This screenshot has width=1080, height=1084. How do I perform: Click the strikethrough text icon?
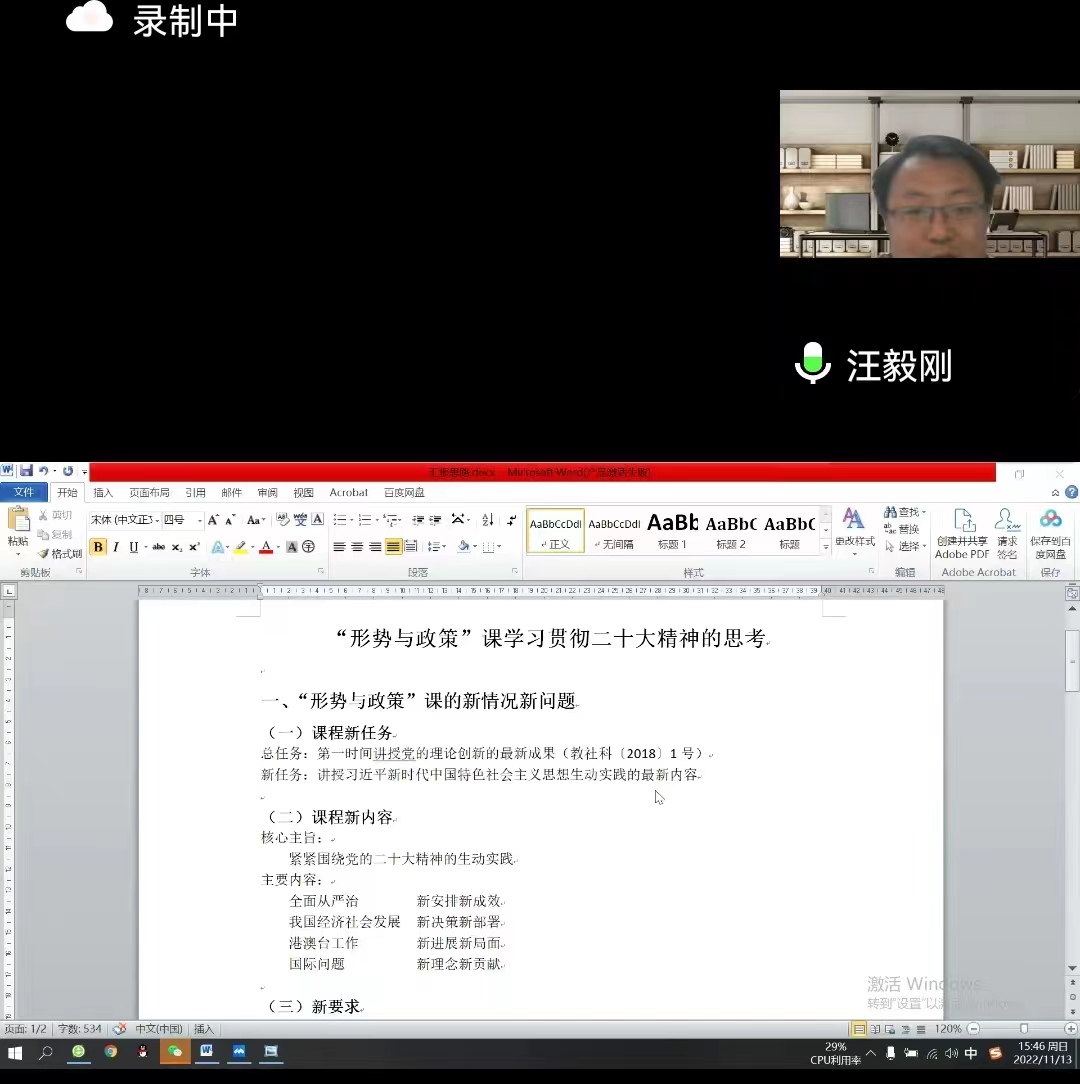click(x=158, y=547)
